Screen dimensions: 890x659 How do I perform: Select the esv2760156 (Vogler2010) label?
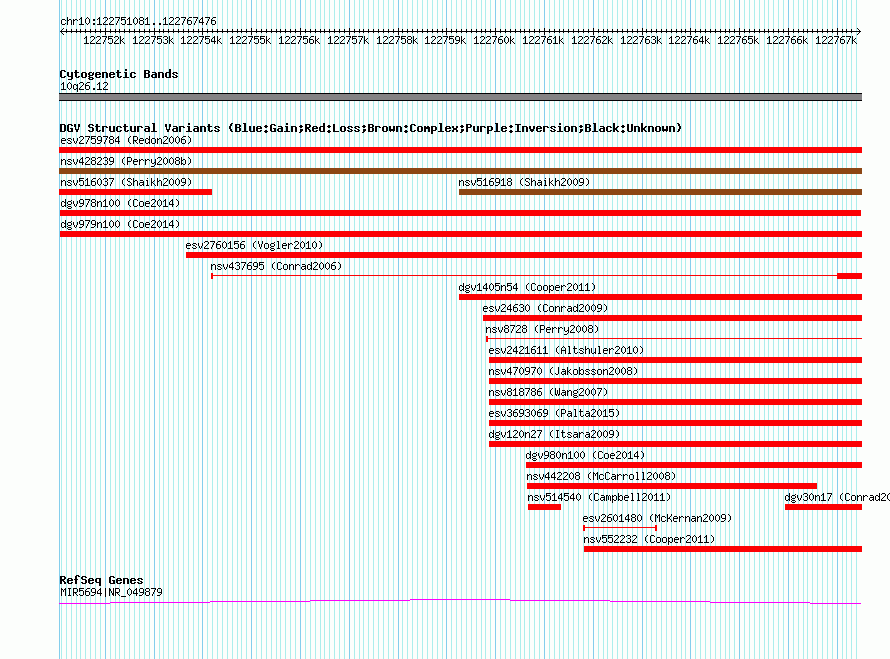[x=254, y=245]
